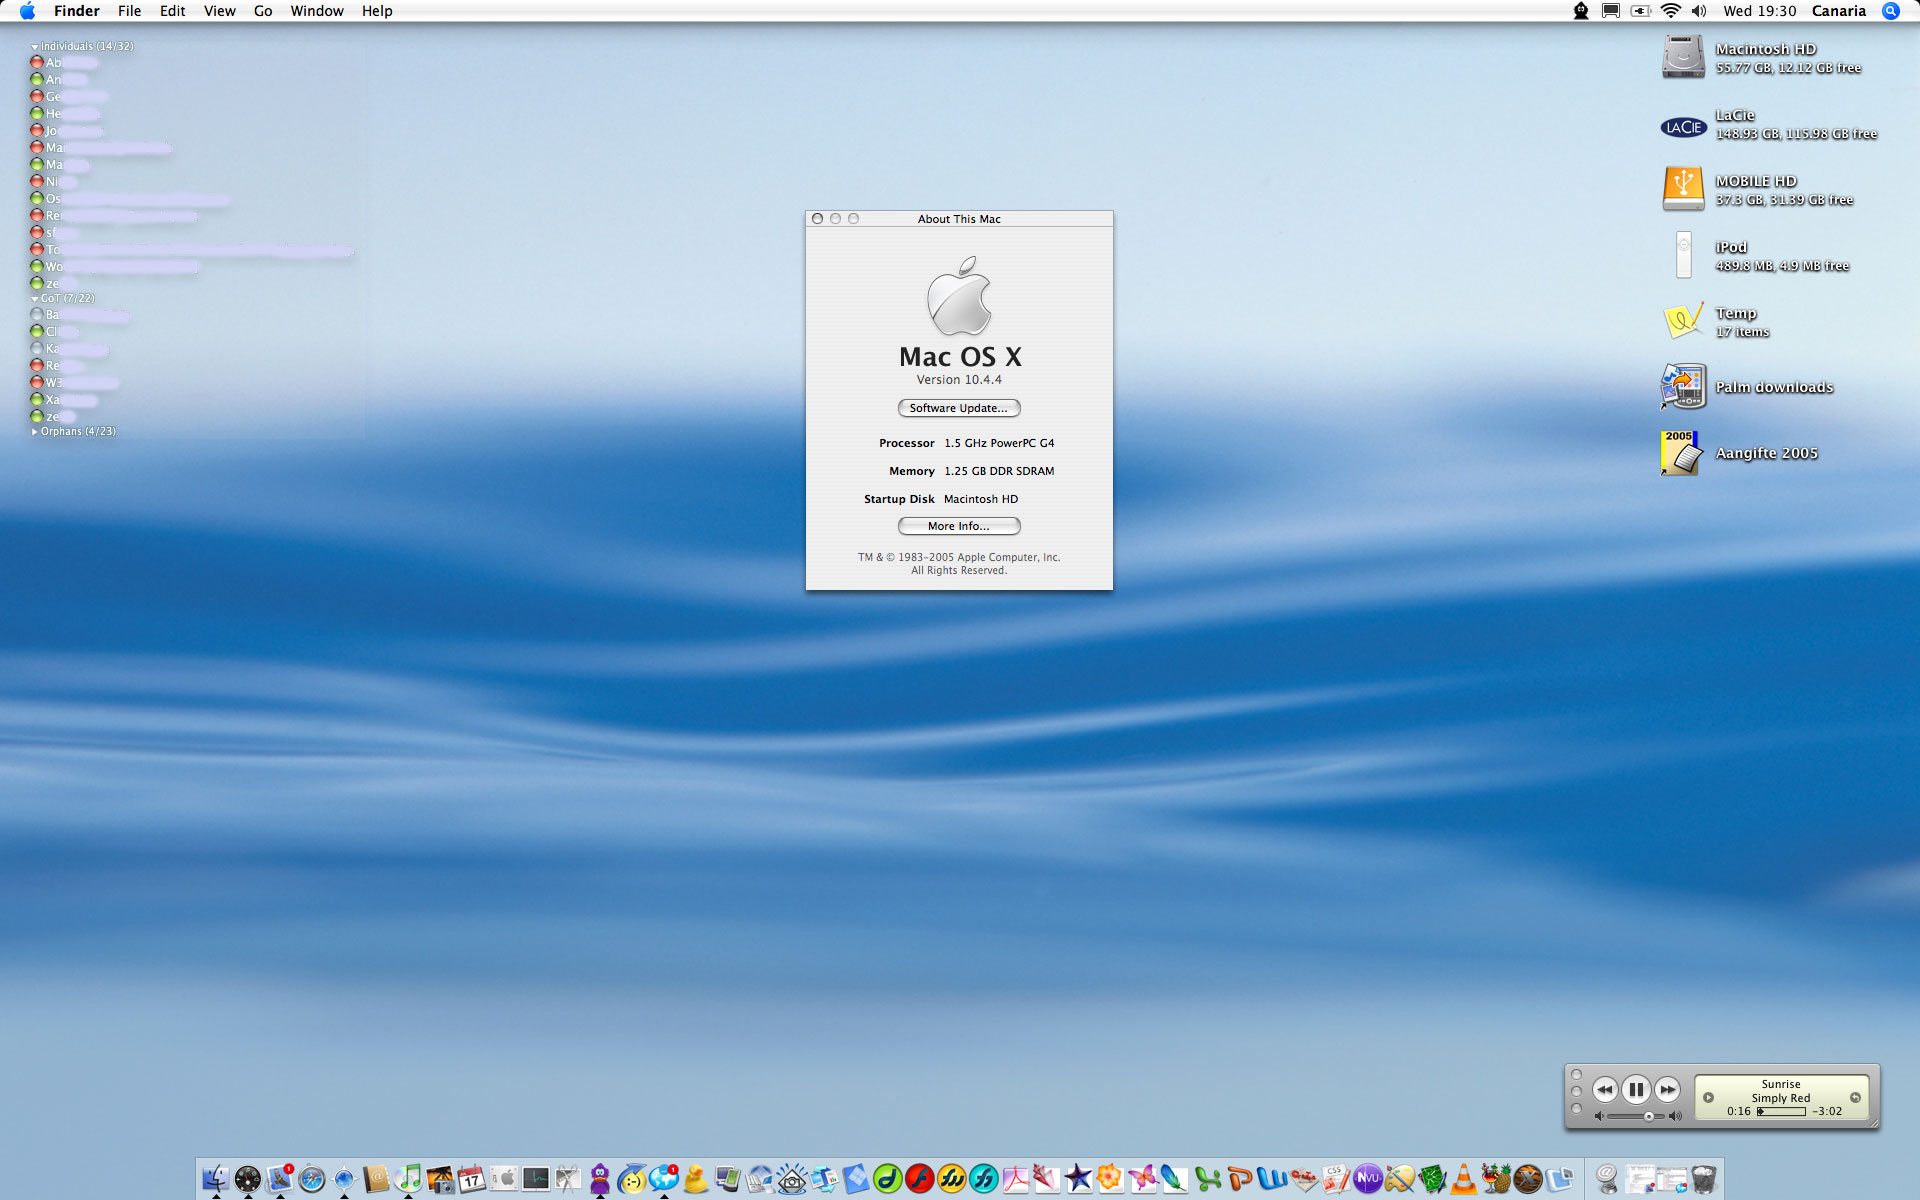
Task: Open Address Book in the Dock
Action: point(376,1179)
